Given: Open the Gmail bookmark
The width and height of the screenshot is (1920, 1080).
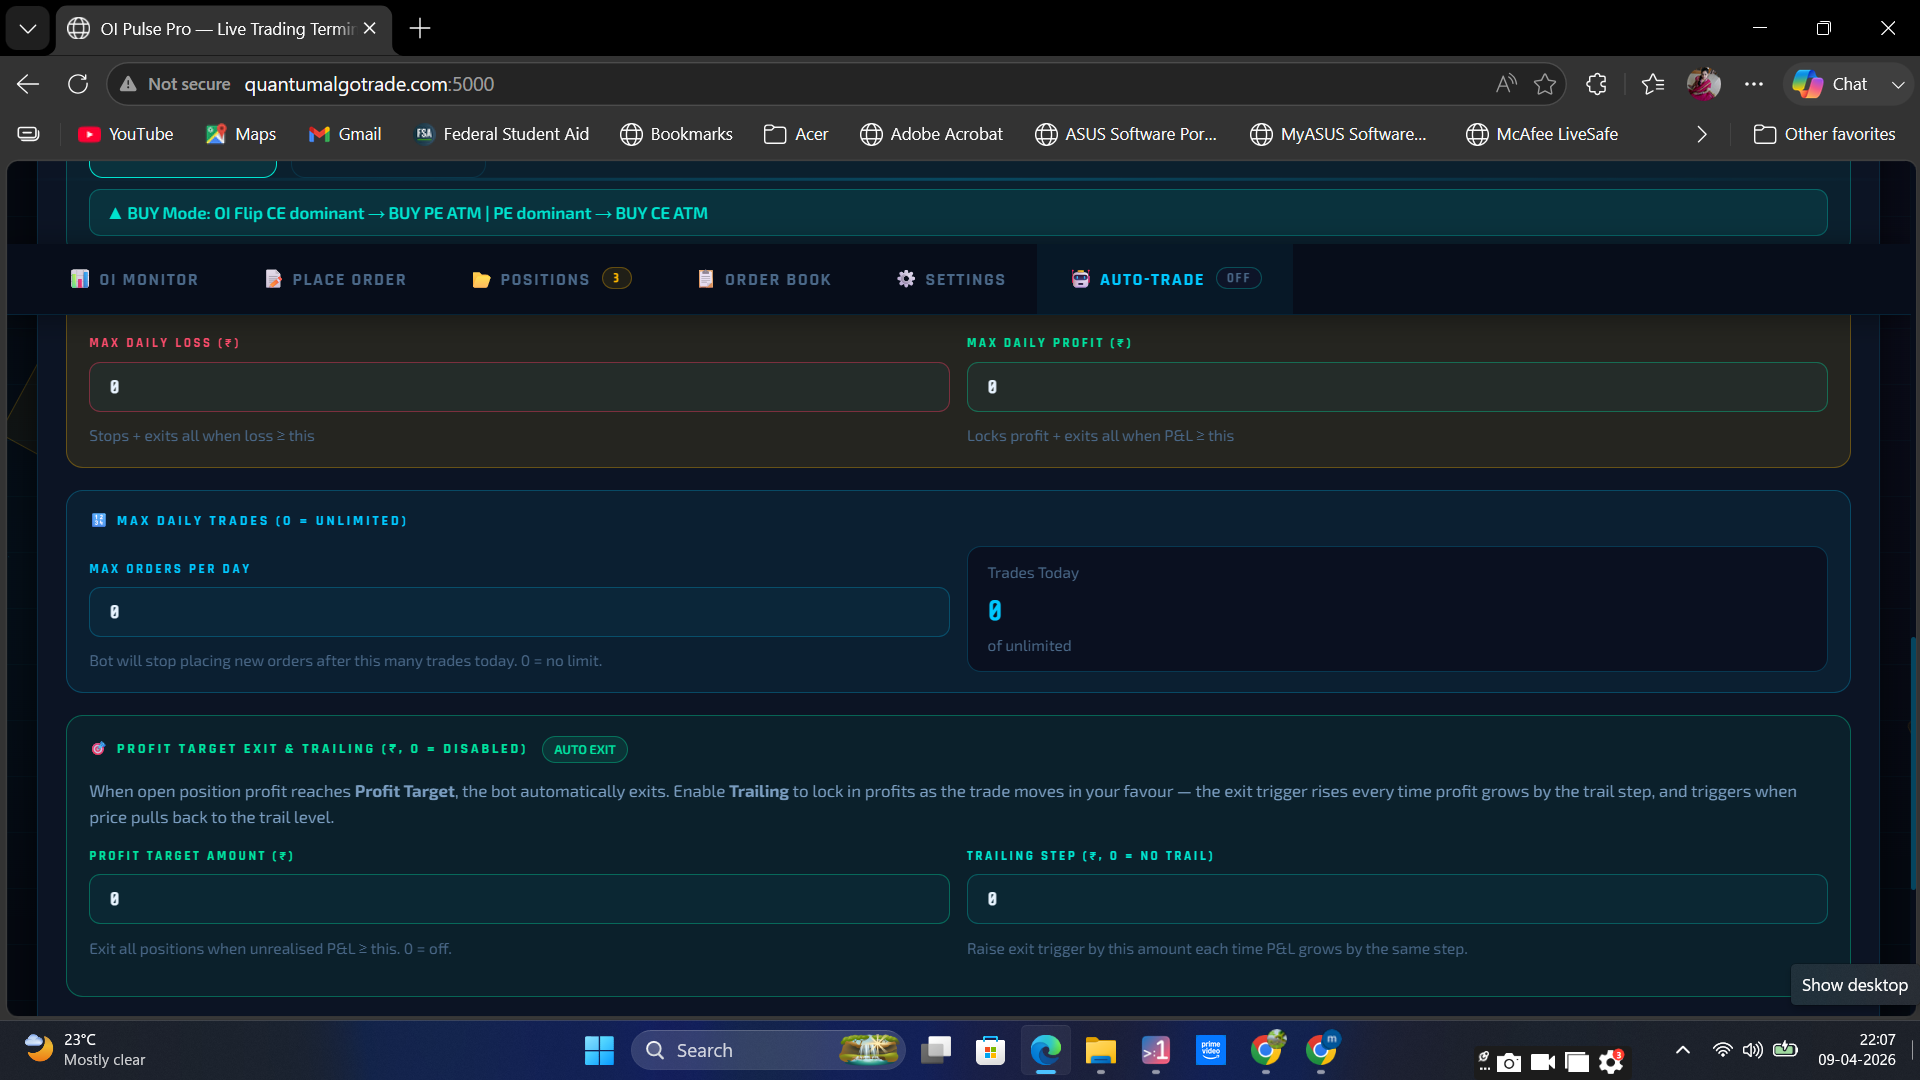Looking at the screenshot, I should (345, 134).
